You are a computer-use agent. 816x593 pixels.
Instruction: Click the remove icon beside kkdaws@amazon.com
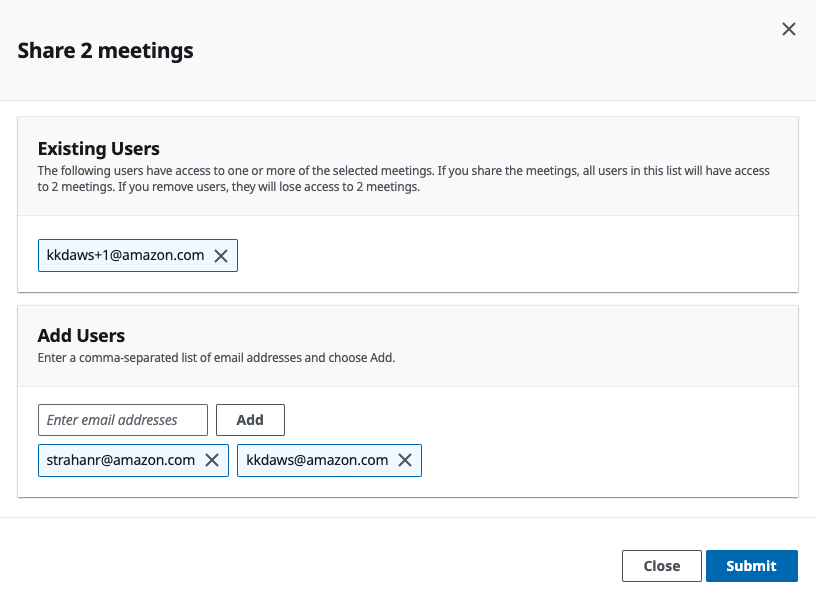405,460
